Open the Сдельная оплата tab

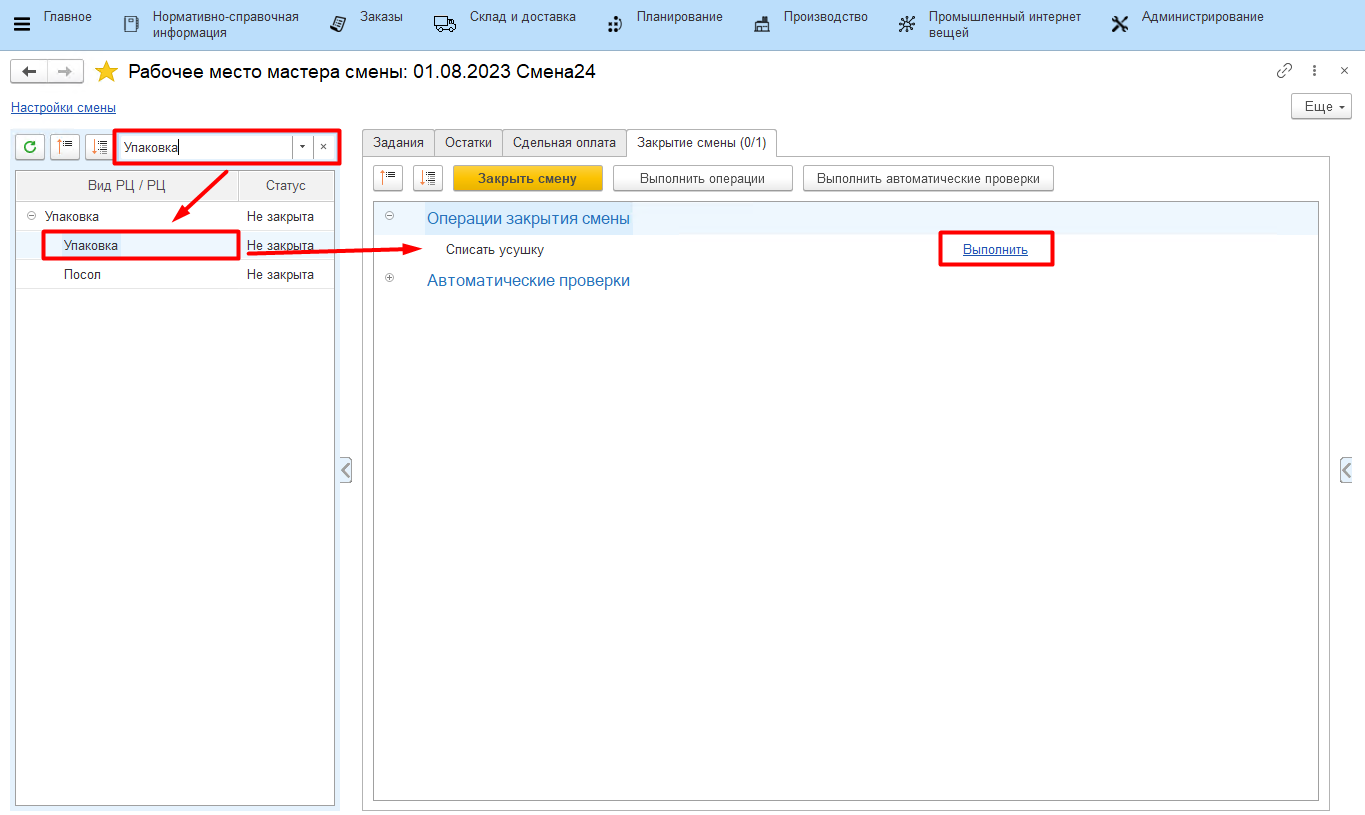[564, 143]
